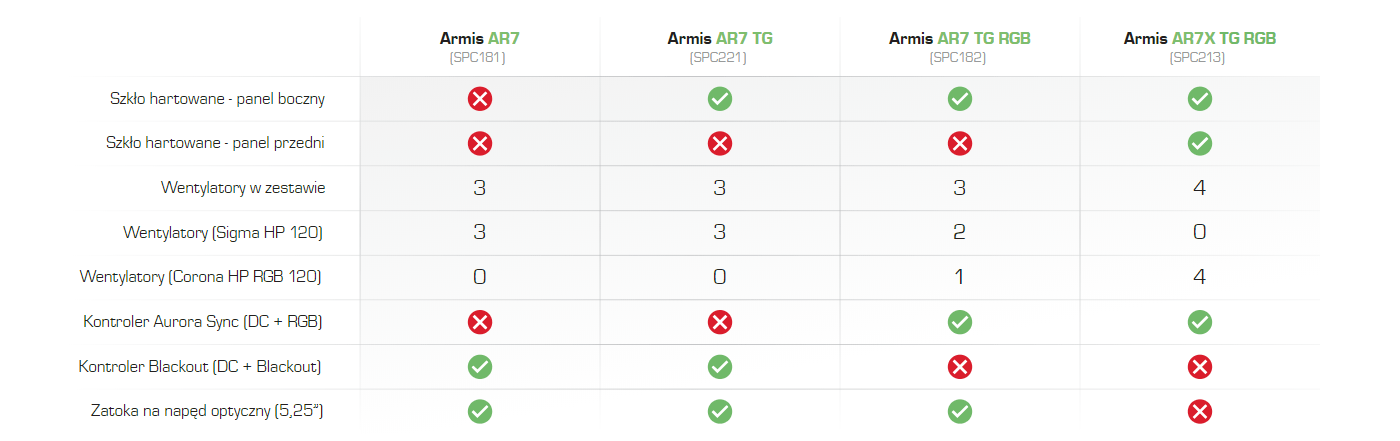
Task: Click green check for AR7 TG Blackout controller
Action: [720, 367]
